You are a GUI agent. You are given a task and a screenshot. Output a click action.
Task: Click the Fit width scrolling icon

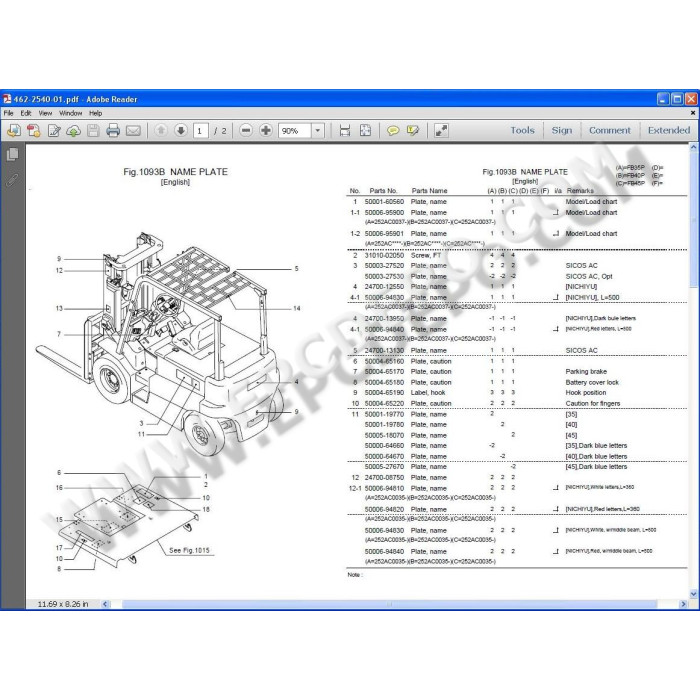point(345,131)
